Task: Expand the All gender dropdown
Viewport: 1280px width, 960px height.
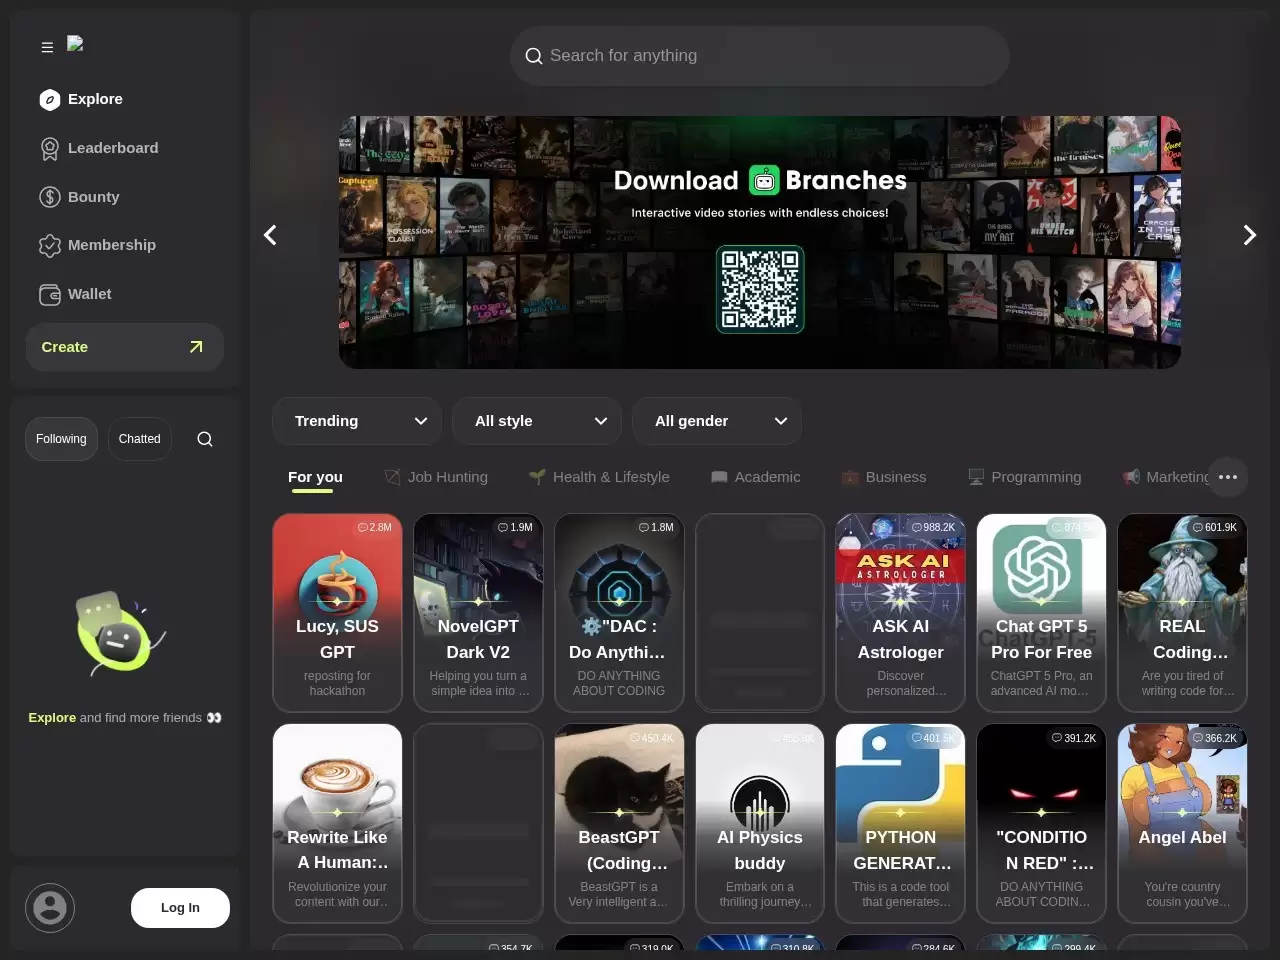Action: 717,421
